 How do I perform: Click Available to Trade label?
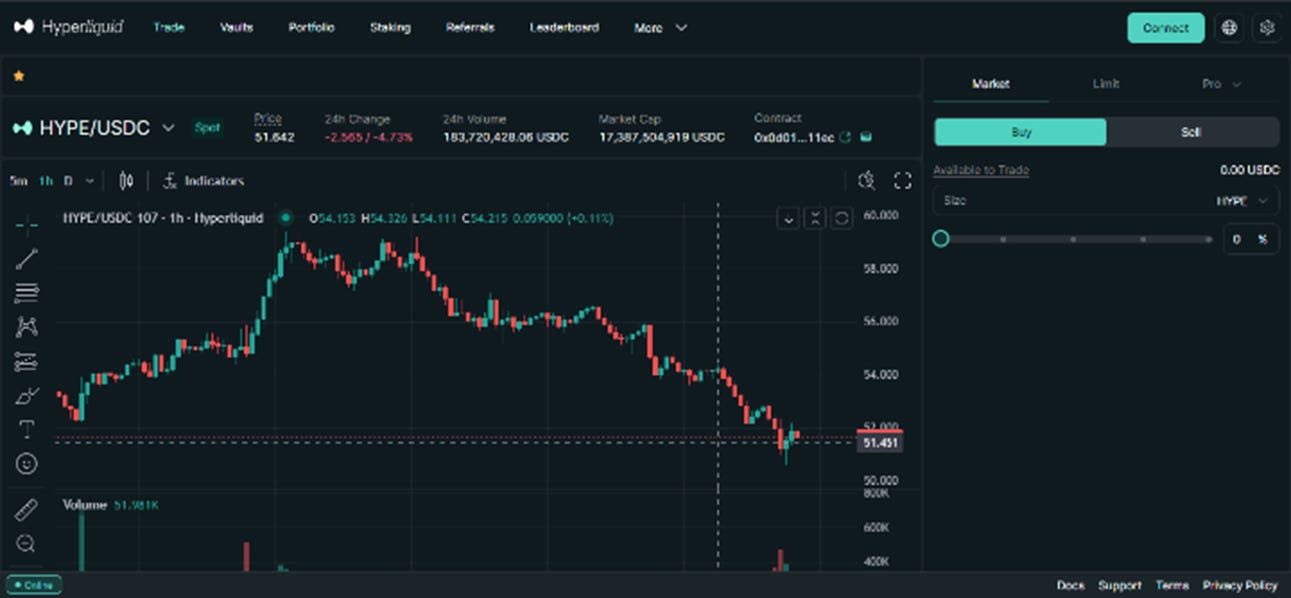981,170
